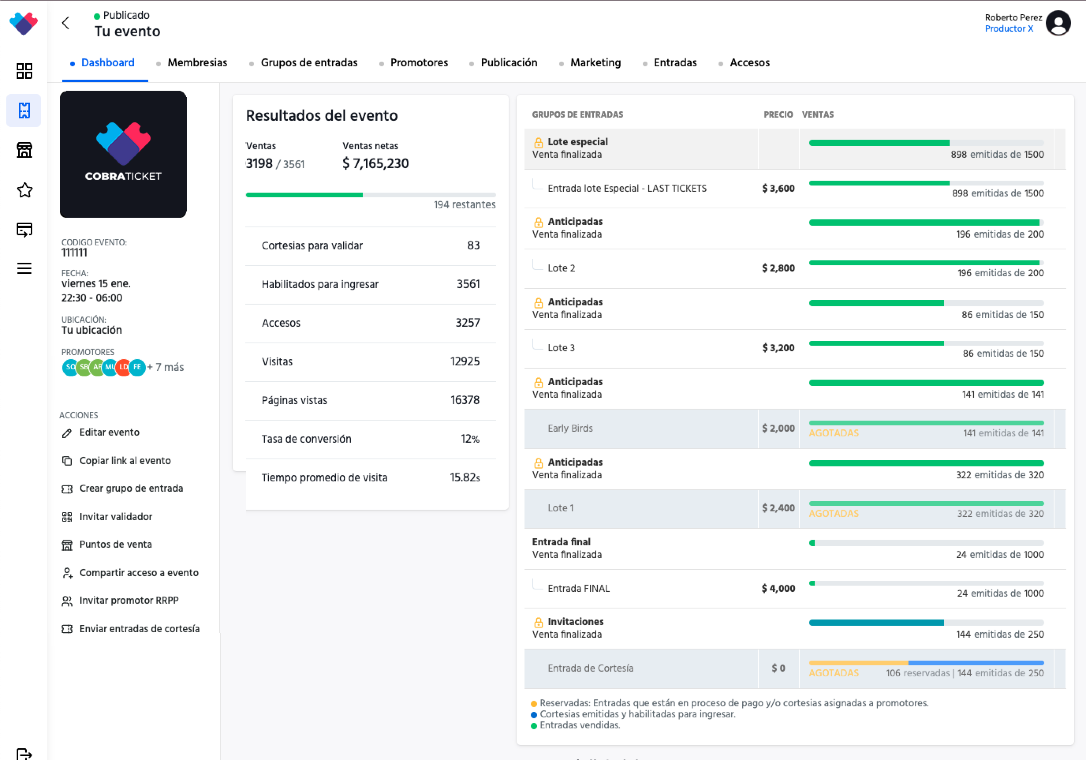
Task: Open the card payments sidebar icon
Action: (x=24, y=229)
